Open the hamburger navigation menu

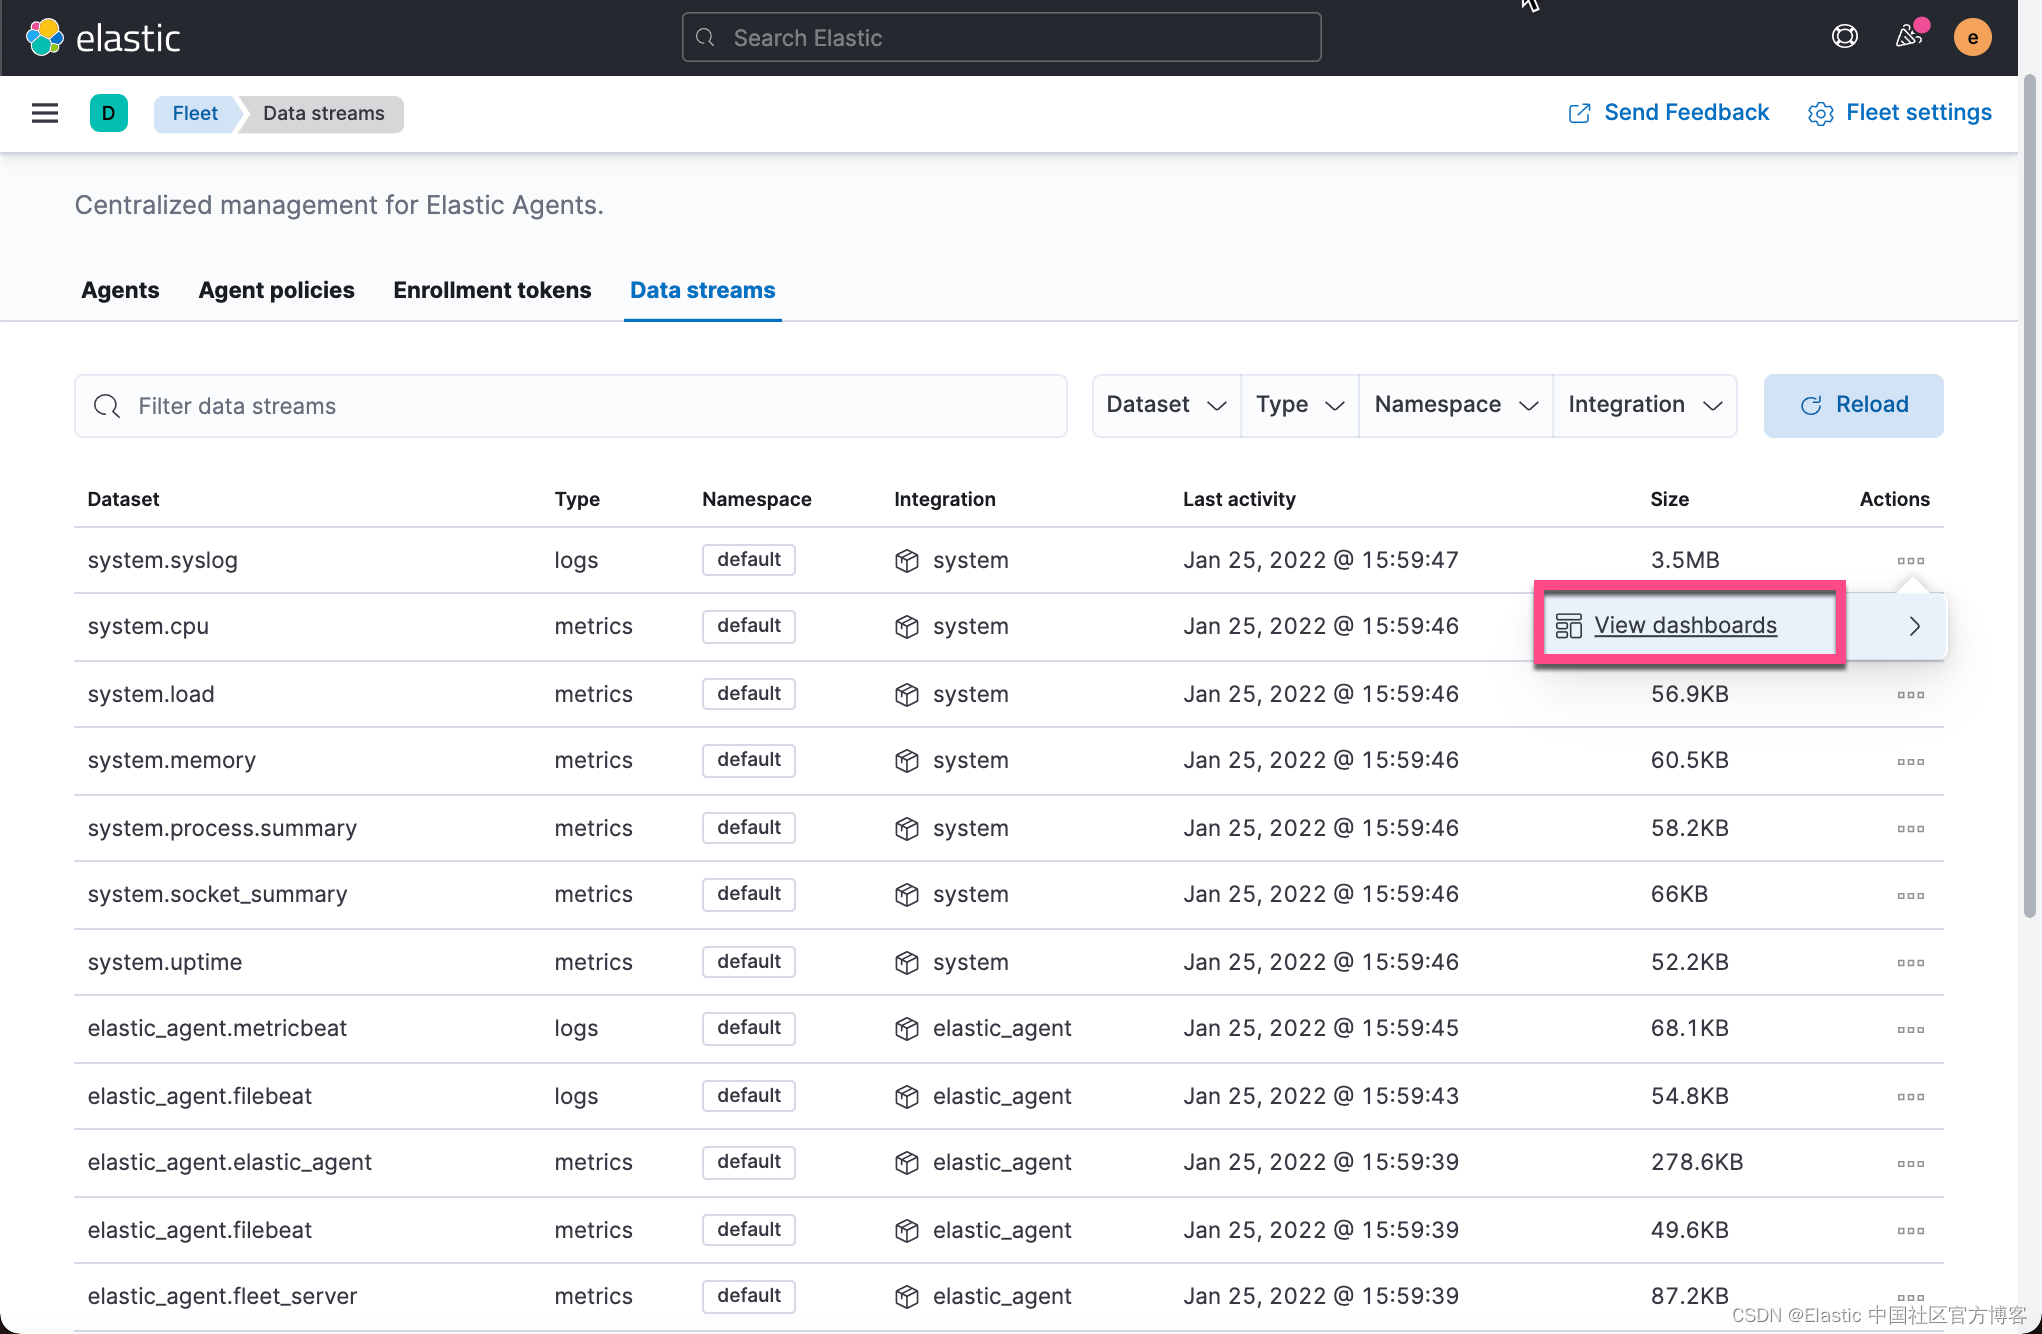45,113
